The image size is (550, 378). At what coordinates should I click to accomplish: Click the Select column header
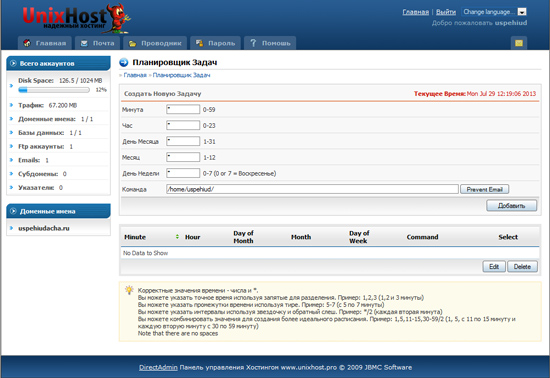point(508,237)
